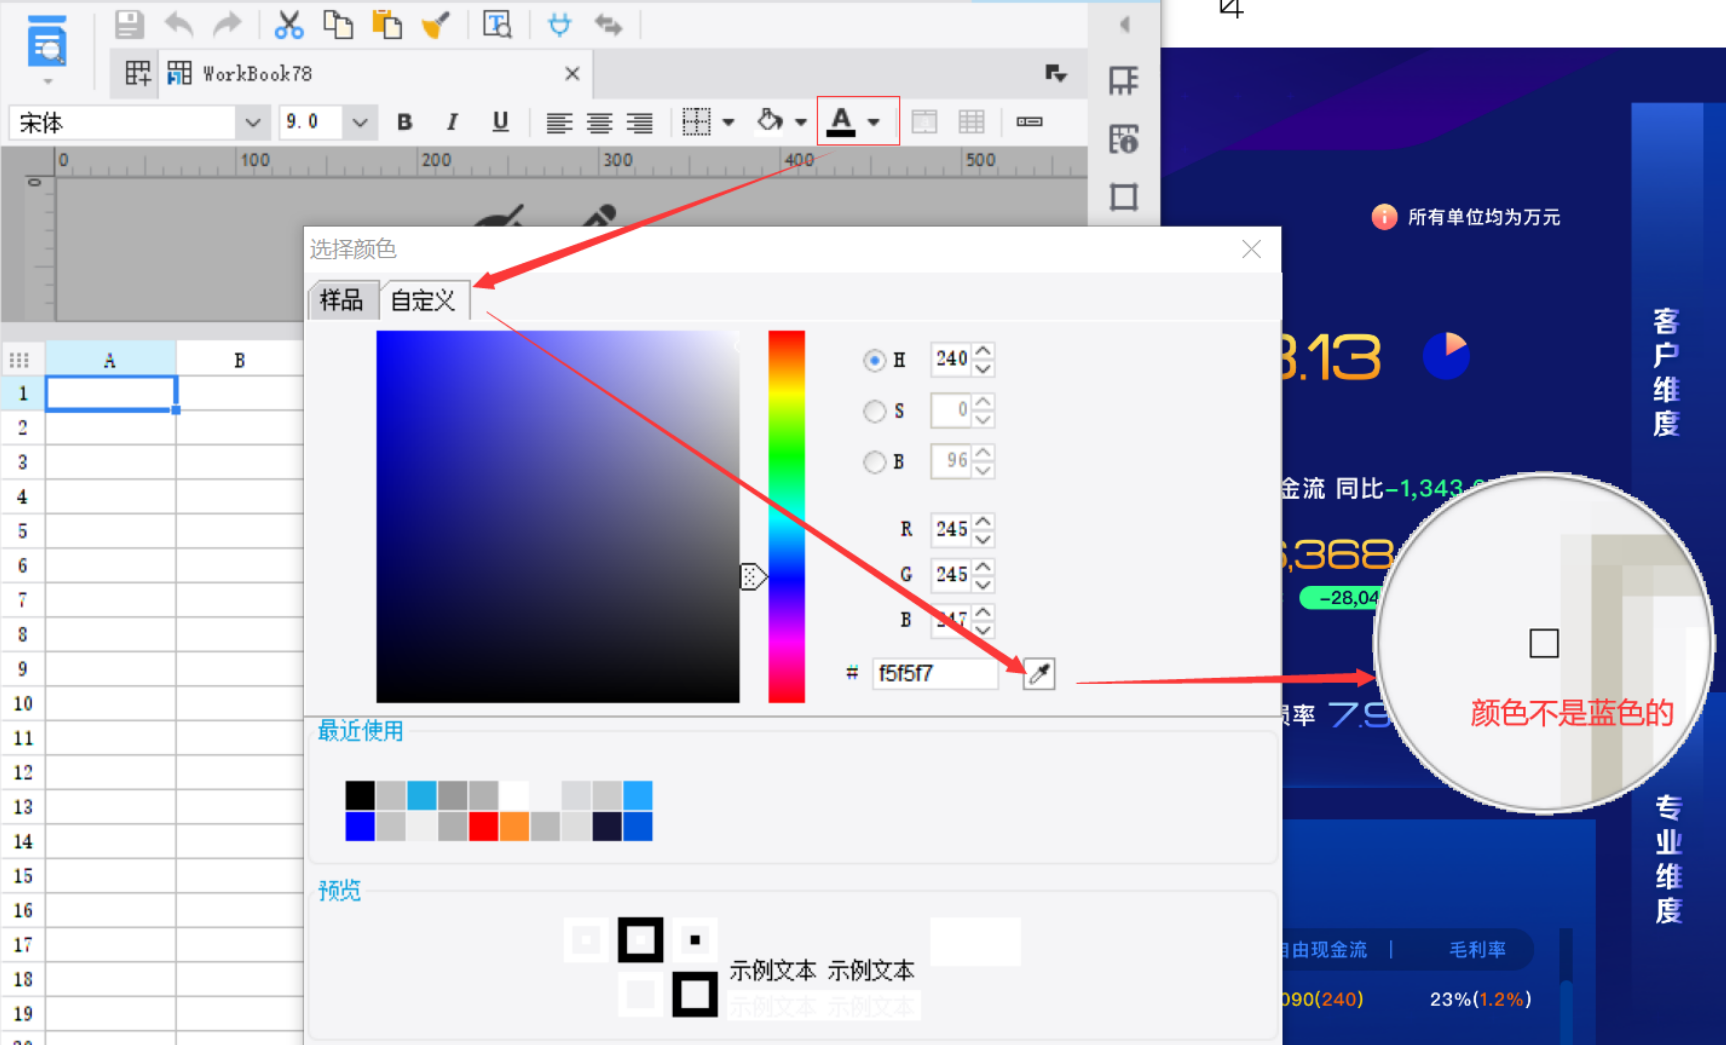Image resolution: width=1726 pixels, height=1045 pixels.
Task: Click cell A1 in the spreadsheet
Action: tap(111, 394)
